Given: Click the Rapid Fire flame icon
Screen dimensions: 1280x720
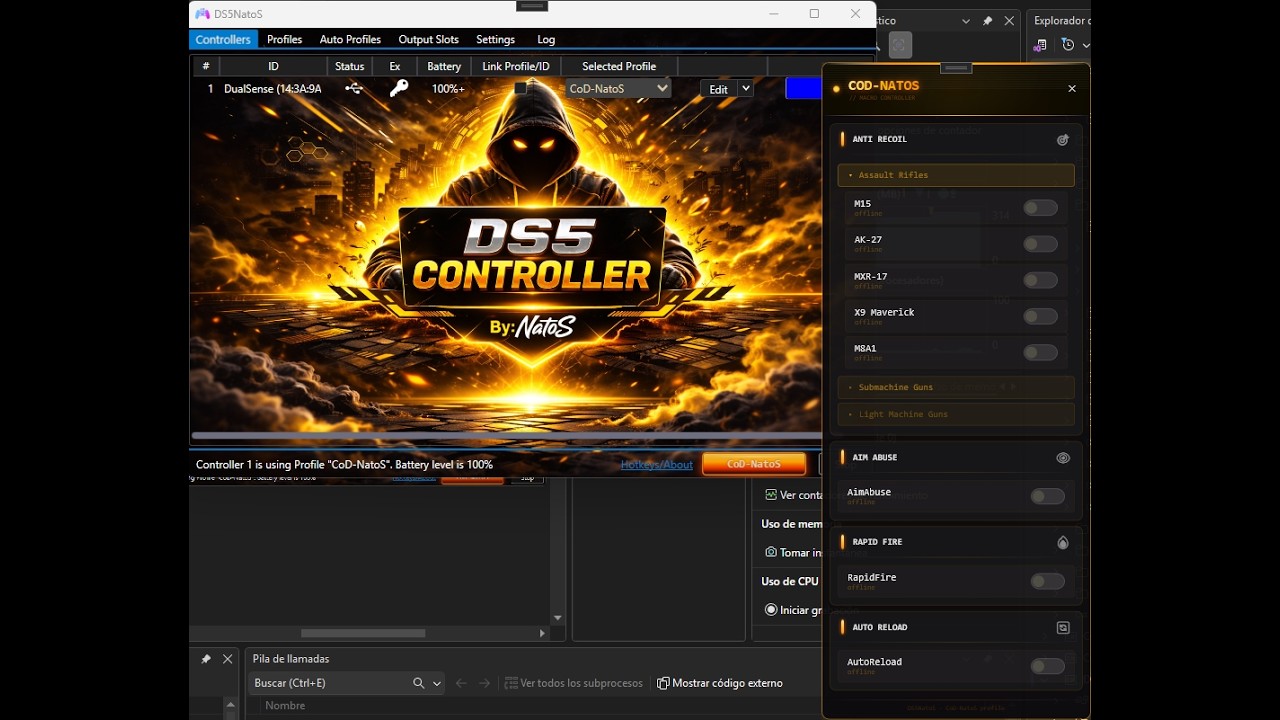Looking at the screenshot, I should [1063, 542].
